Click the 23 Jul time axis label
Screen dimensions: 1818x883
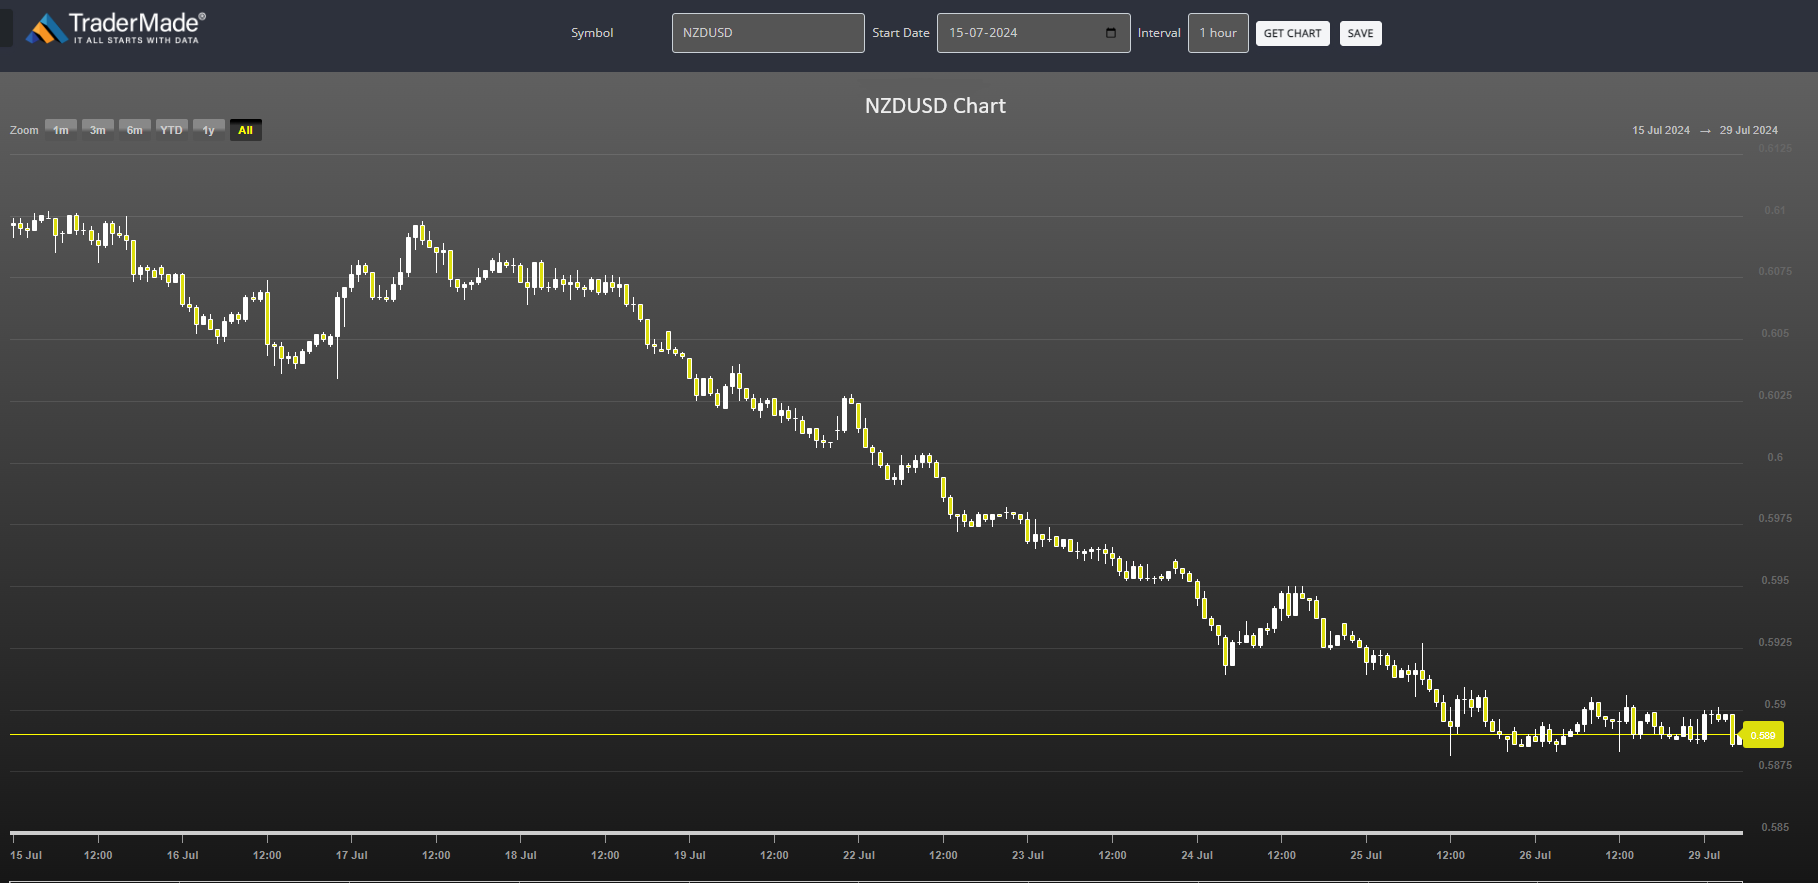[x=1027, y=855]
